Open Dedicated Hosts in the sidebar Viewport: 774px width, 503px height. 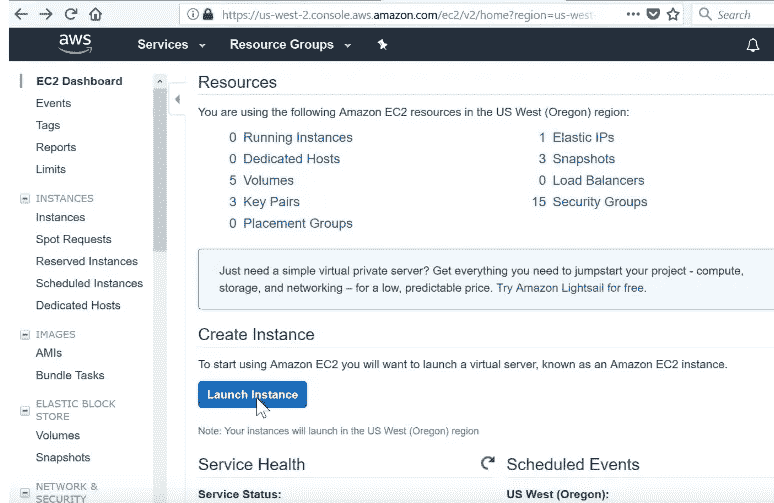point(78,306)
